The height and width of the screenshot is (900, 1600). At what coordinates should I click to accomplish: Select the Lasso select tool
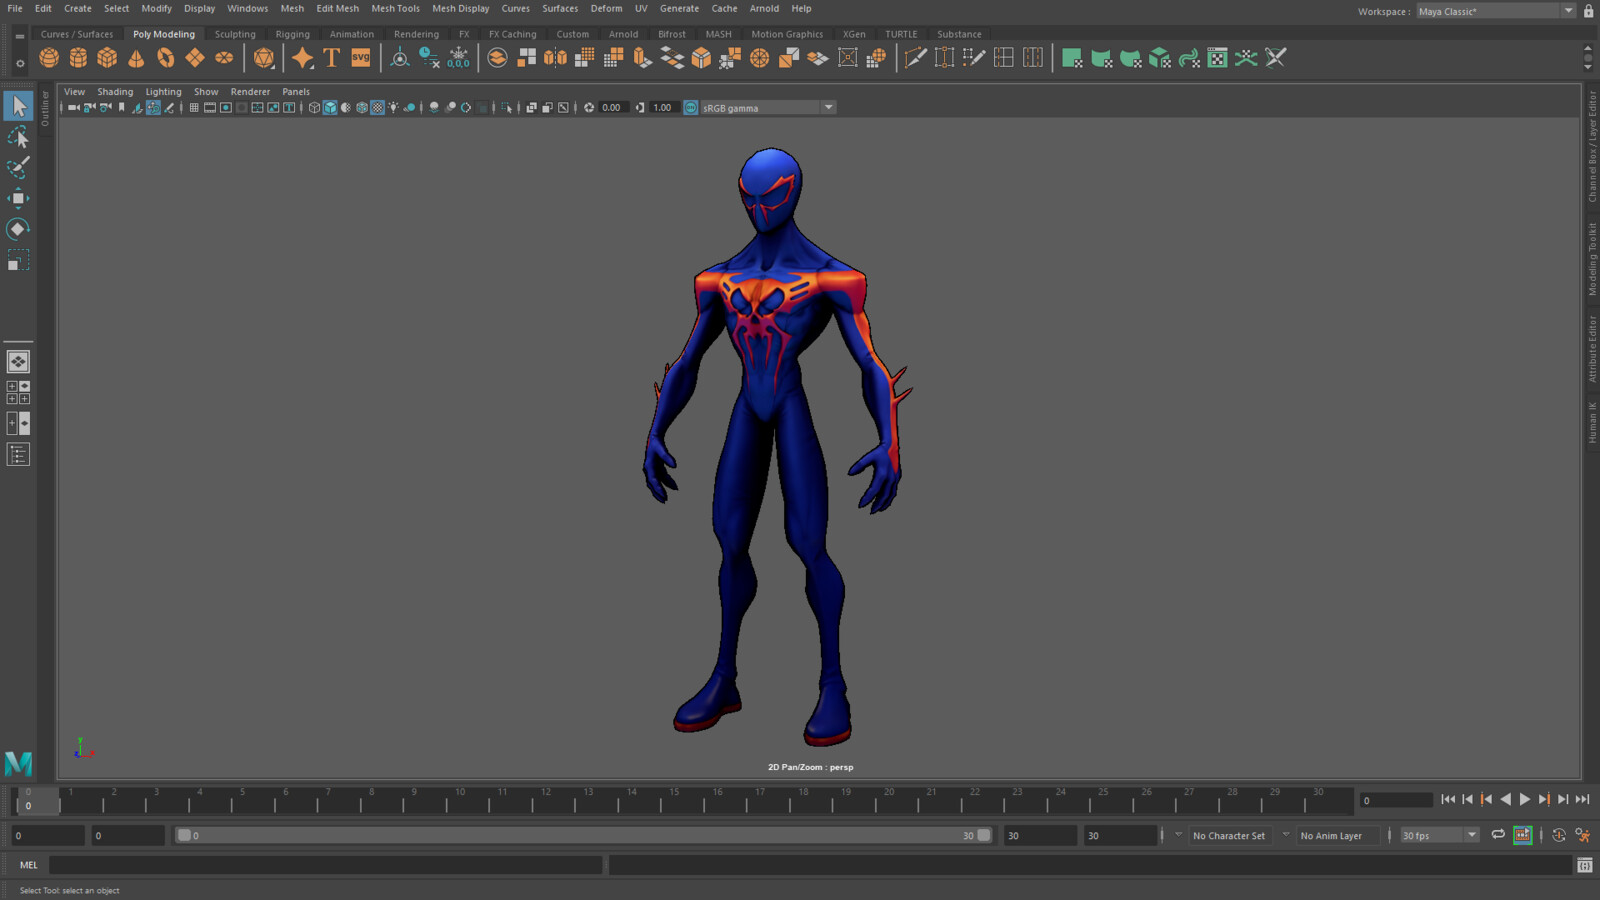18,137
